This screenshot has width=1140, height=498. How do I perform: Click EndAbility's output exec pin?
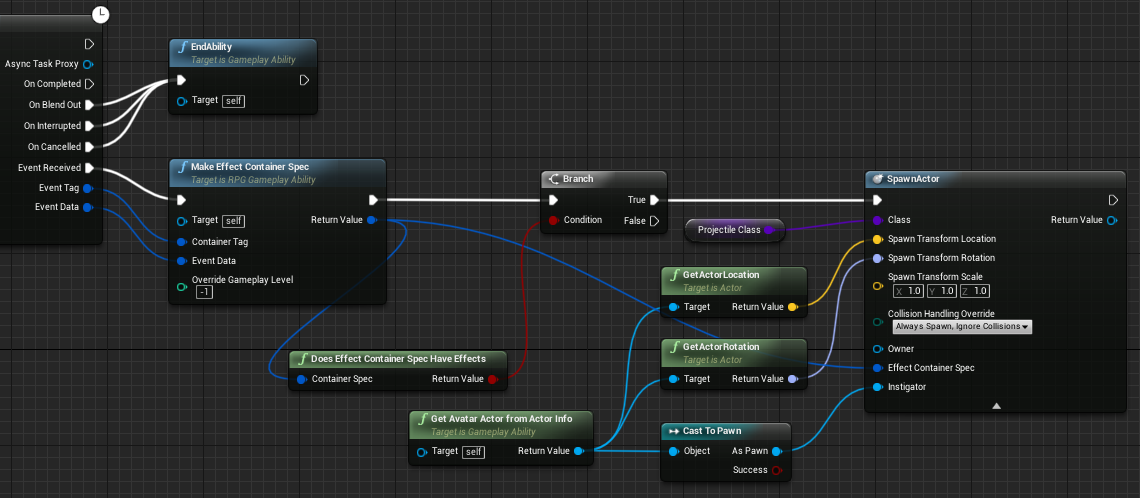tap(305, 80)
